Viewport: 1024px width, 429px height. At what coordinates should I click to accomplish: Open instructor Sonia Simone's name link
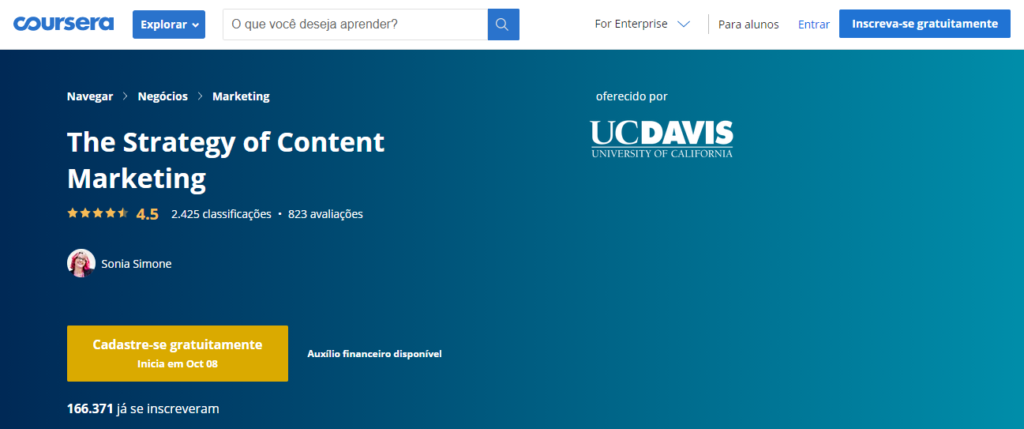136,264
